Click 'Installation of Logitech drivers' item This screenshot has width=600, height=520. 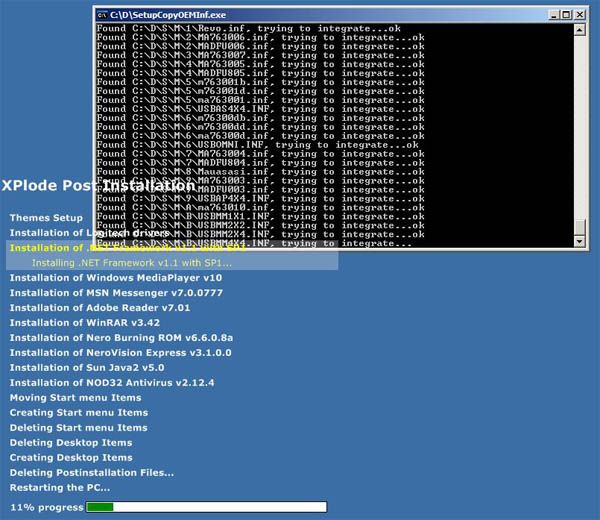pos(89,233)
